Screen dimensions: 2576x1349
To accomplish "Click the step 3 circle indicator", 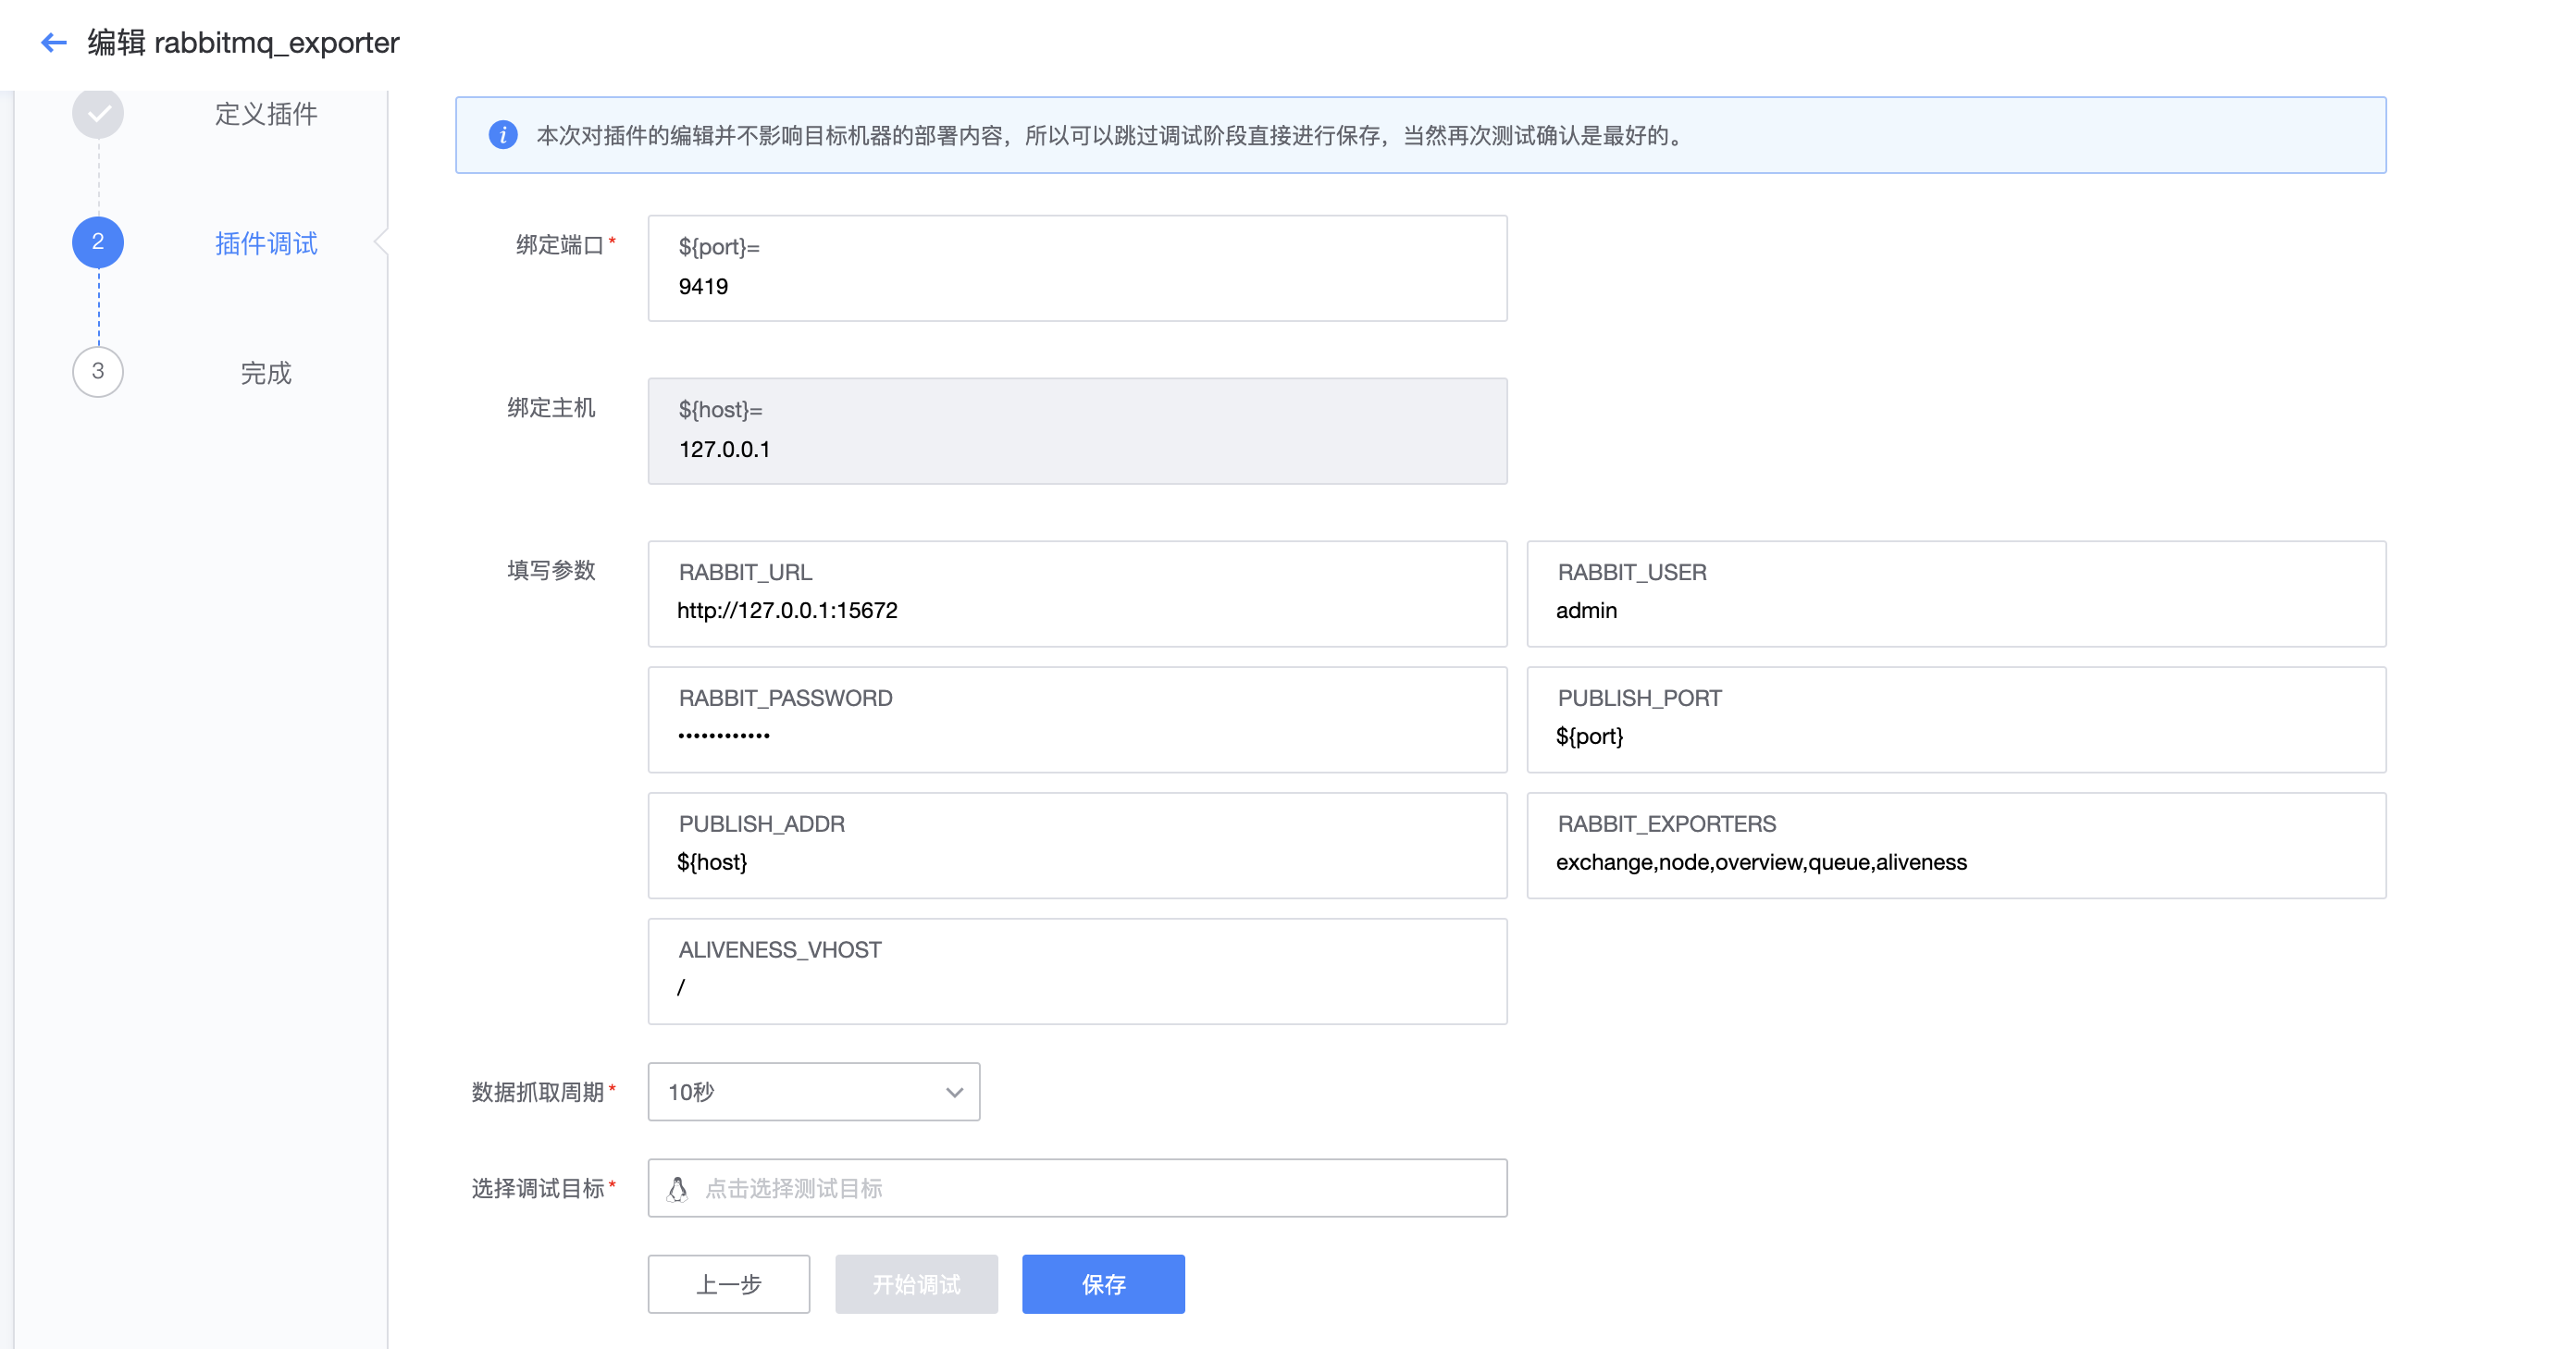I will pos(98,371).
